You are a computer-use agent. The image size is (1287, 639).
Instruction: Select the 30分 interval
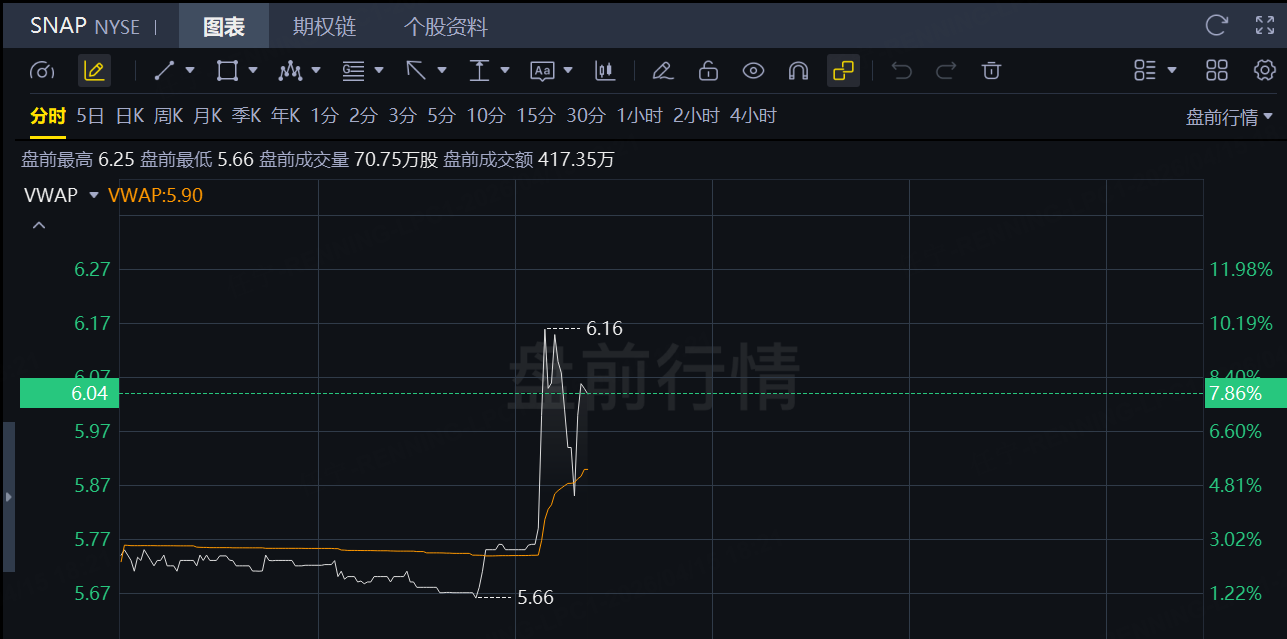click(586, 116)
